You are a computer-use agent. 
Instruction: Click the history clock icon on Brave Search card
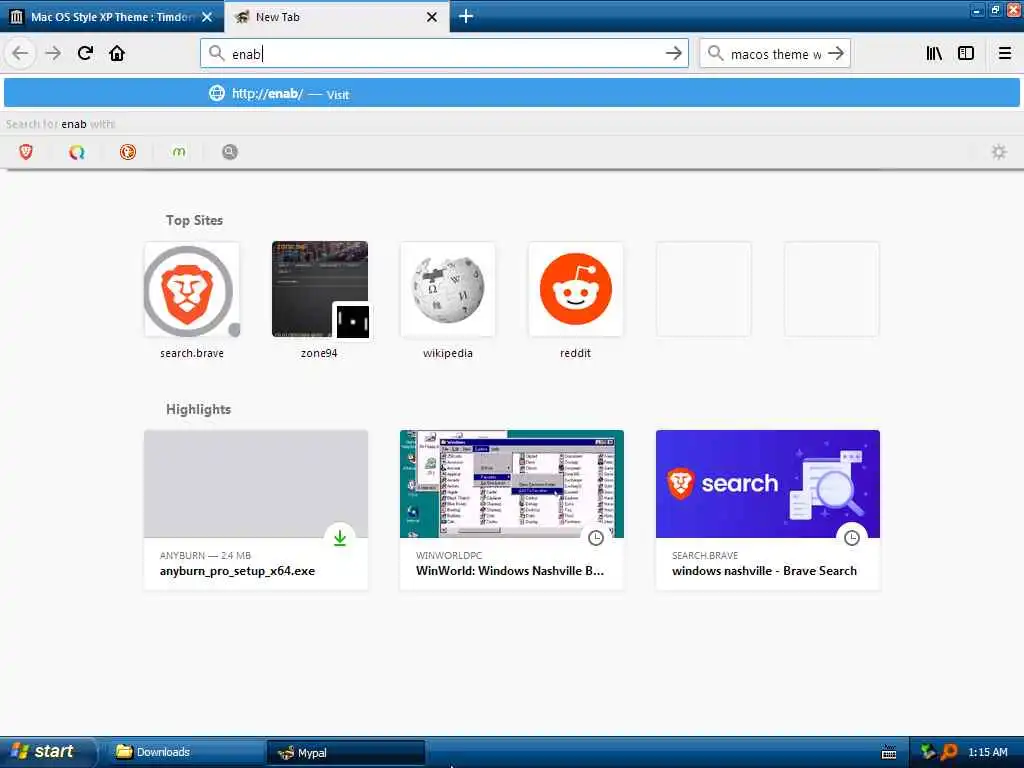pos(852,538)
